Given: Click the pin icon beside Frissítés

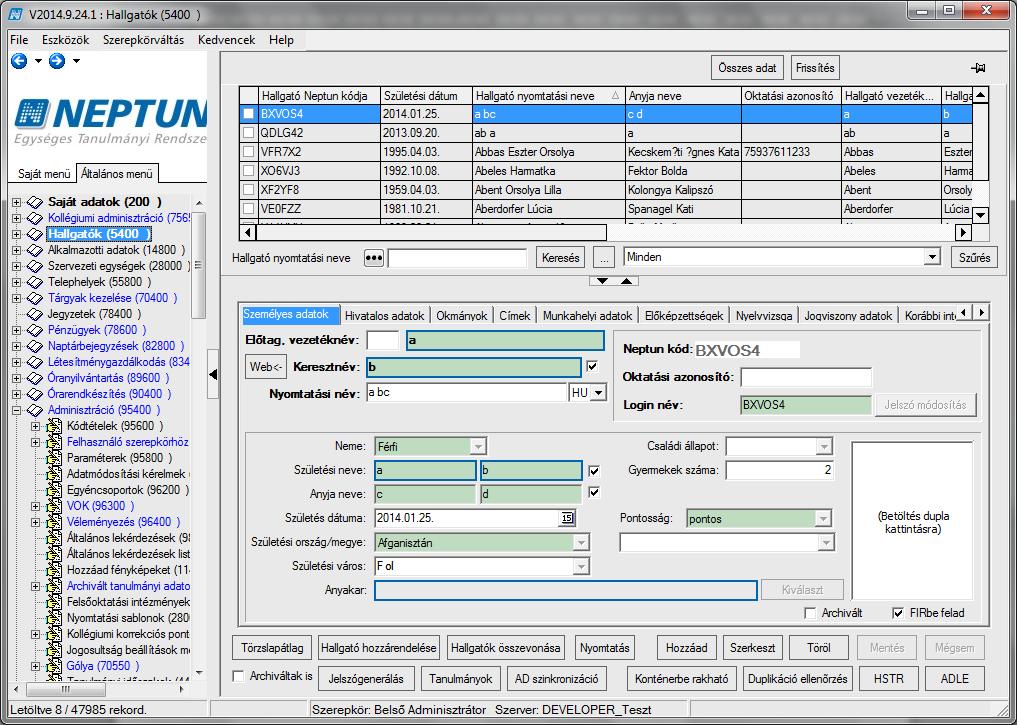Looking at the screenshot, I should pos(978,68).
